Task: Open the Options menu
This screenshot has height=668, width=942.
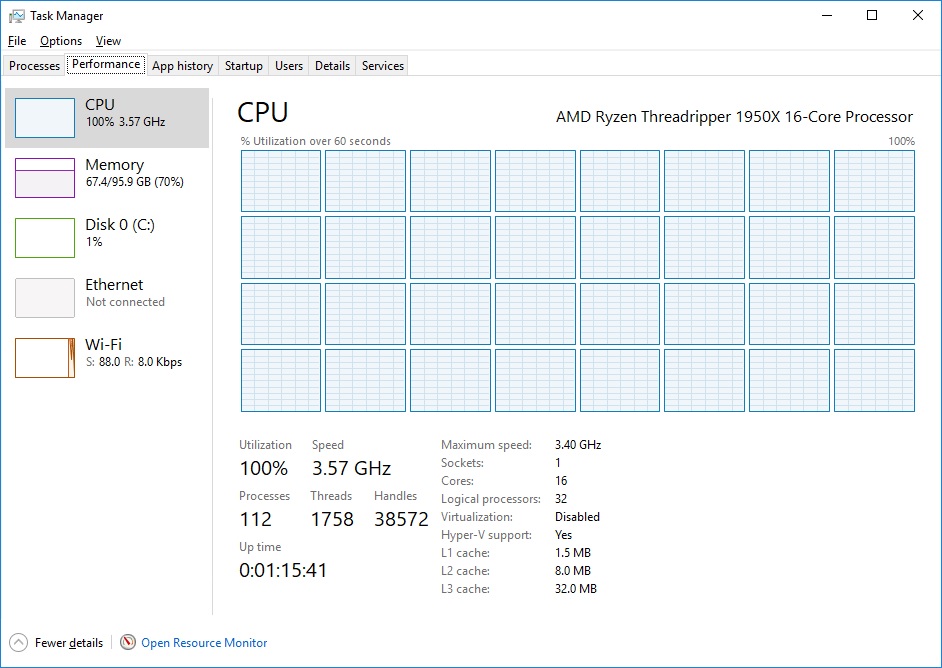Action: pos(61,41)
